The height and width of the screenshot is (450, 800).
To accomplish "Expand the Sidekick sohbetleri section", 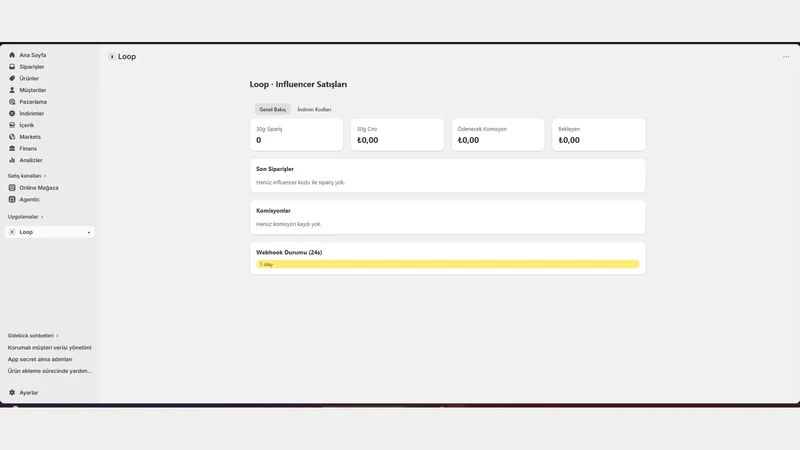I will click(33, 335).
